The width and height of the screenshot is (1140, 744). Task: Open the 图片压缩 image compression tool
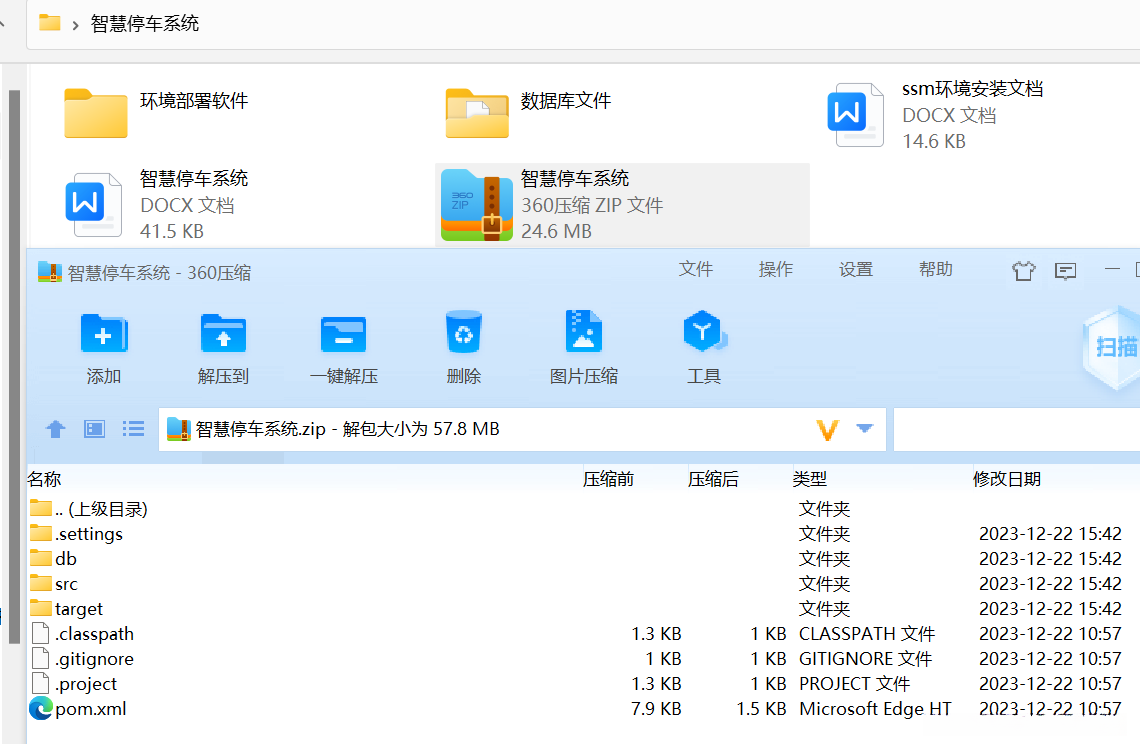point(583,348)
